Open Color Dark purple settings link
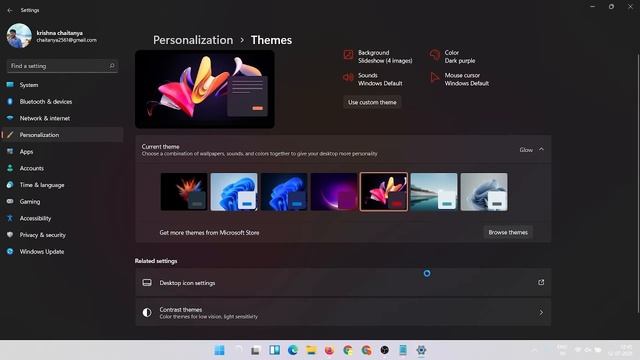Screen dimensions: 640x360 pyautogui.click(x=453, y=57)
